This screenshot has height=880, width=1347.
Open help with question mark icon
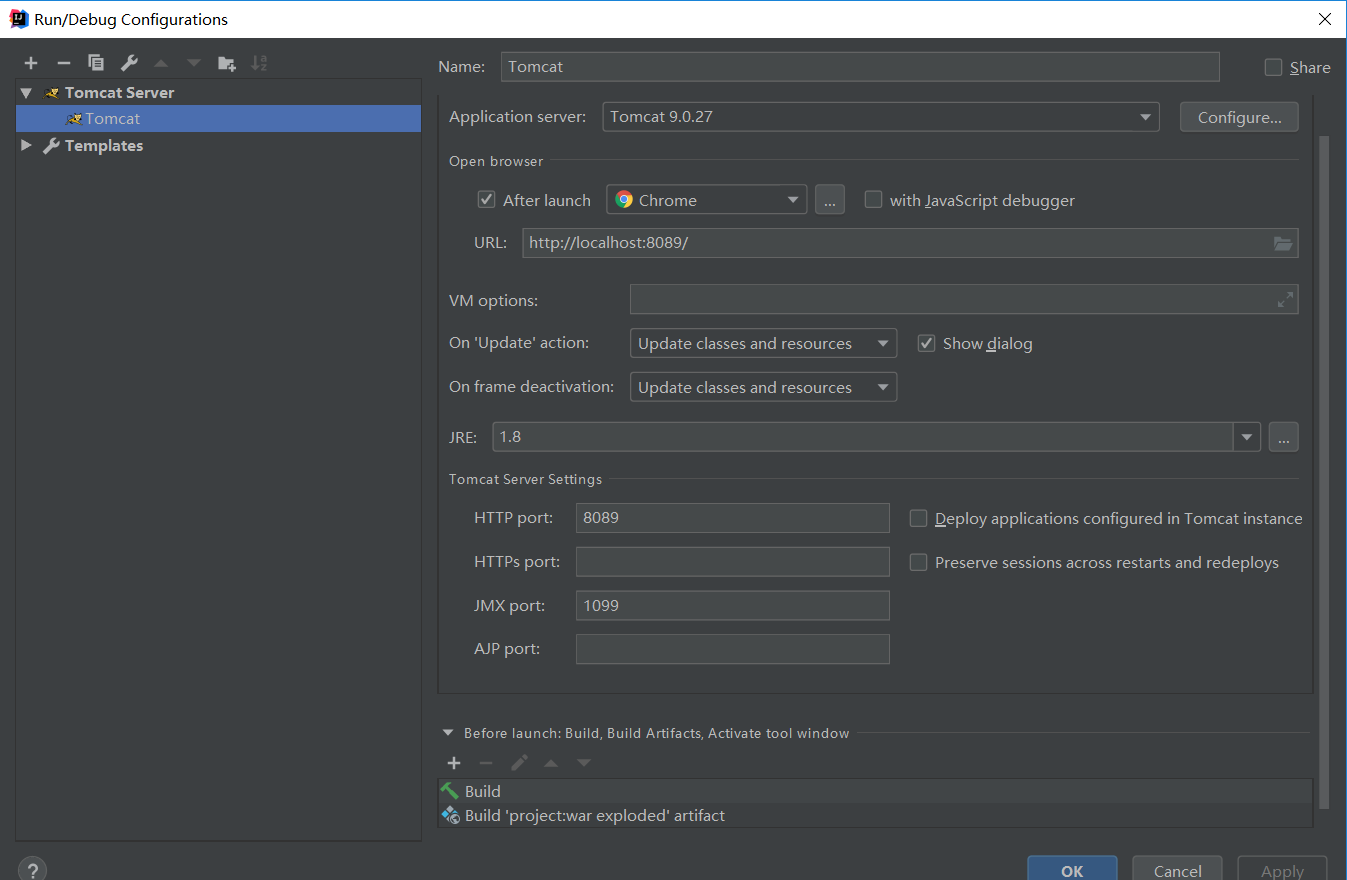[x=32, y=869]
